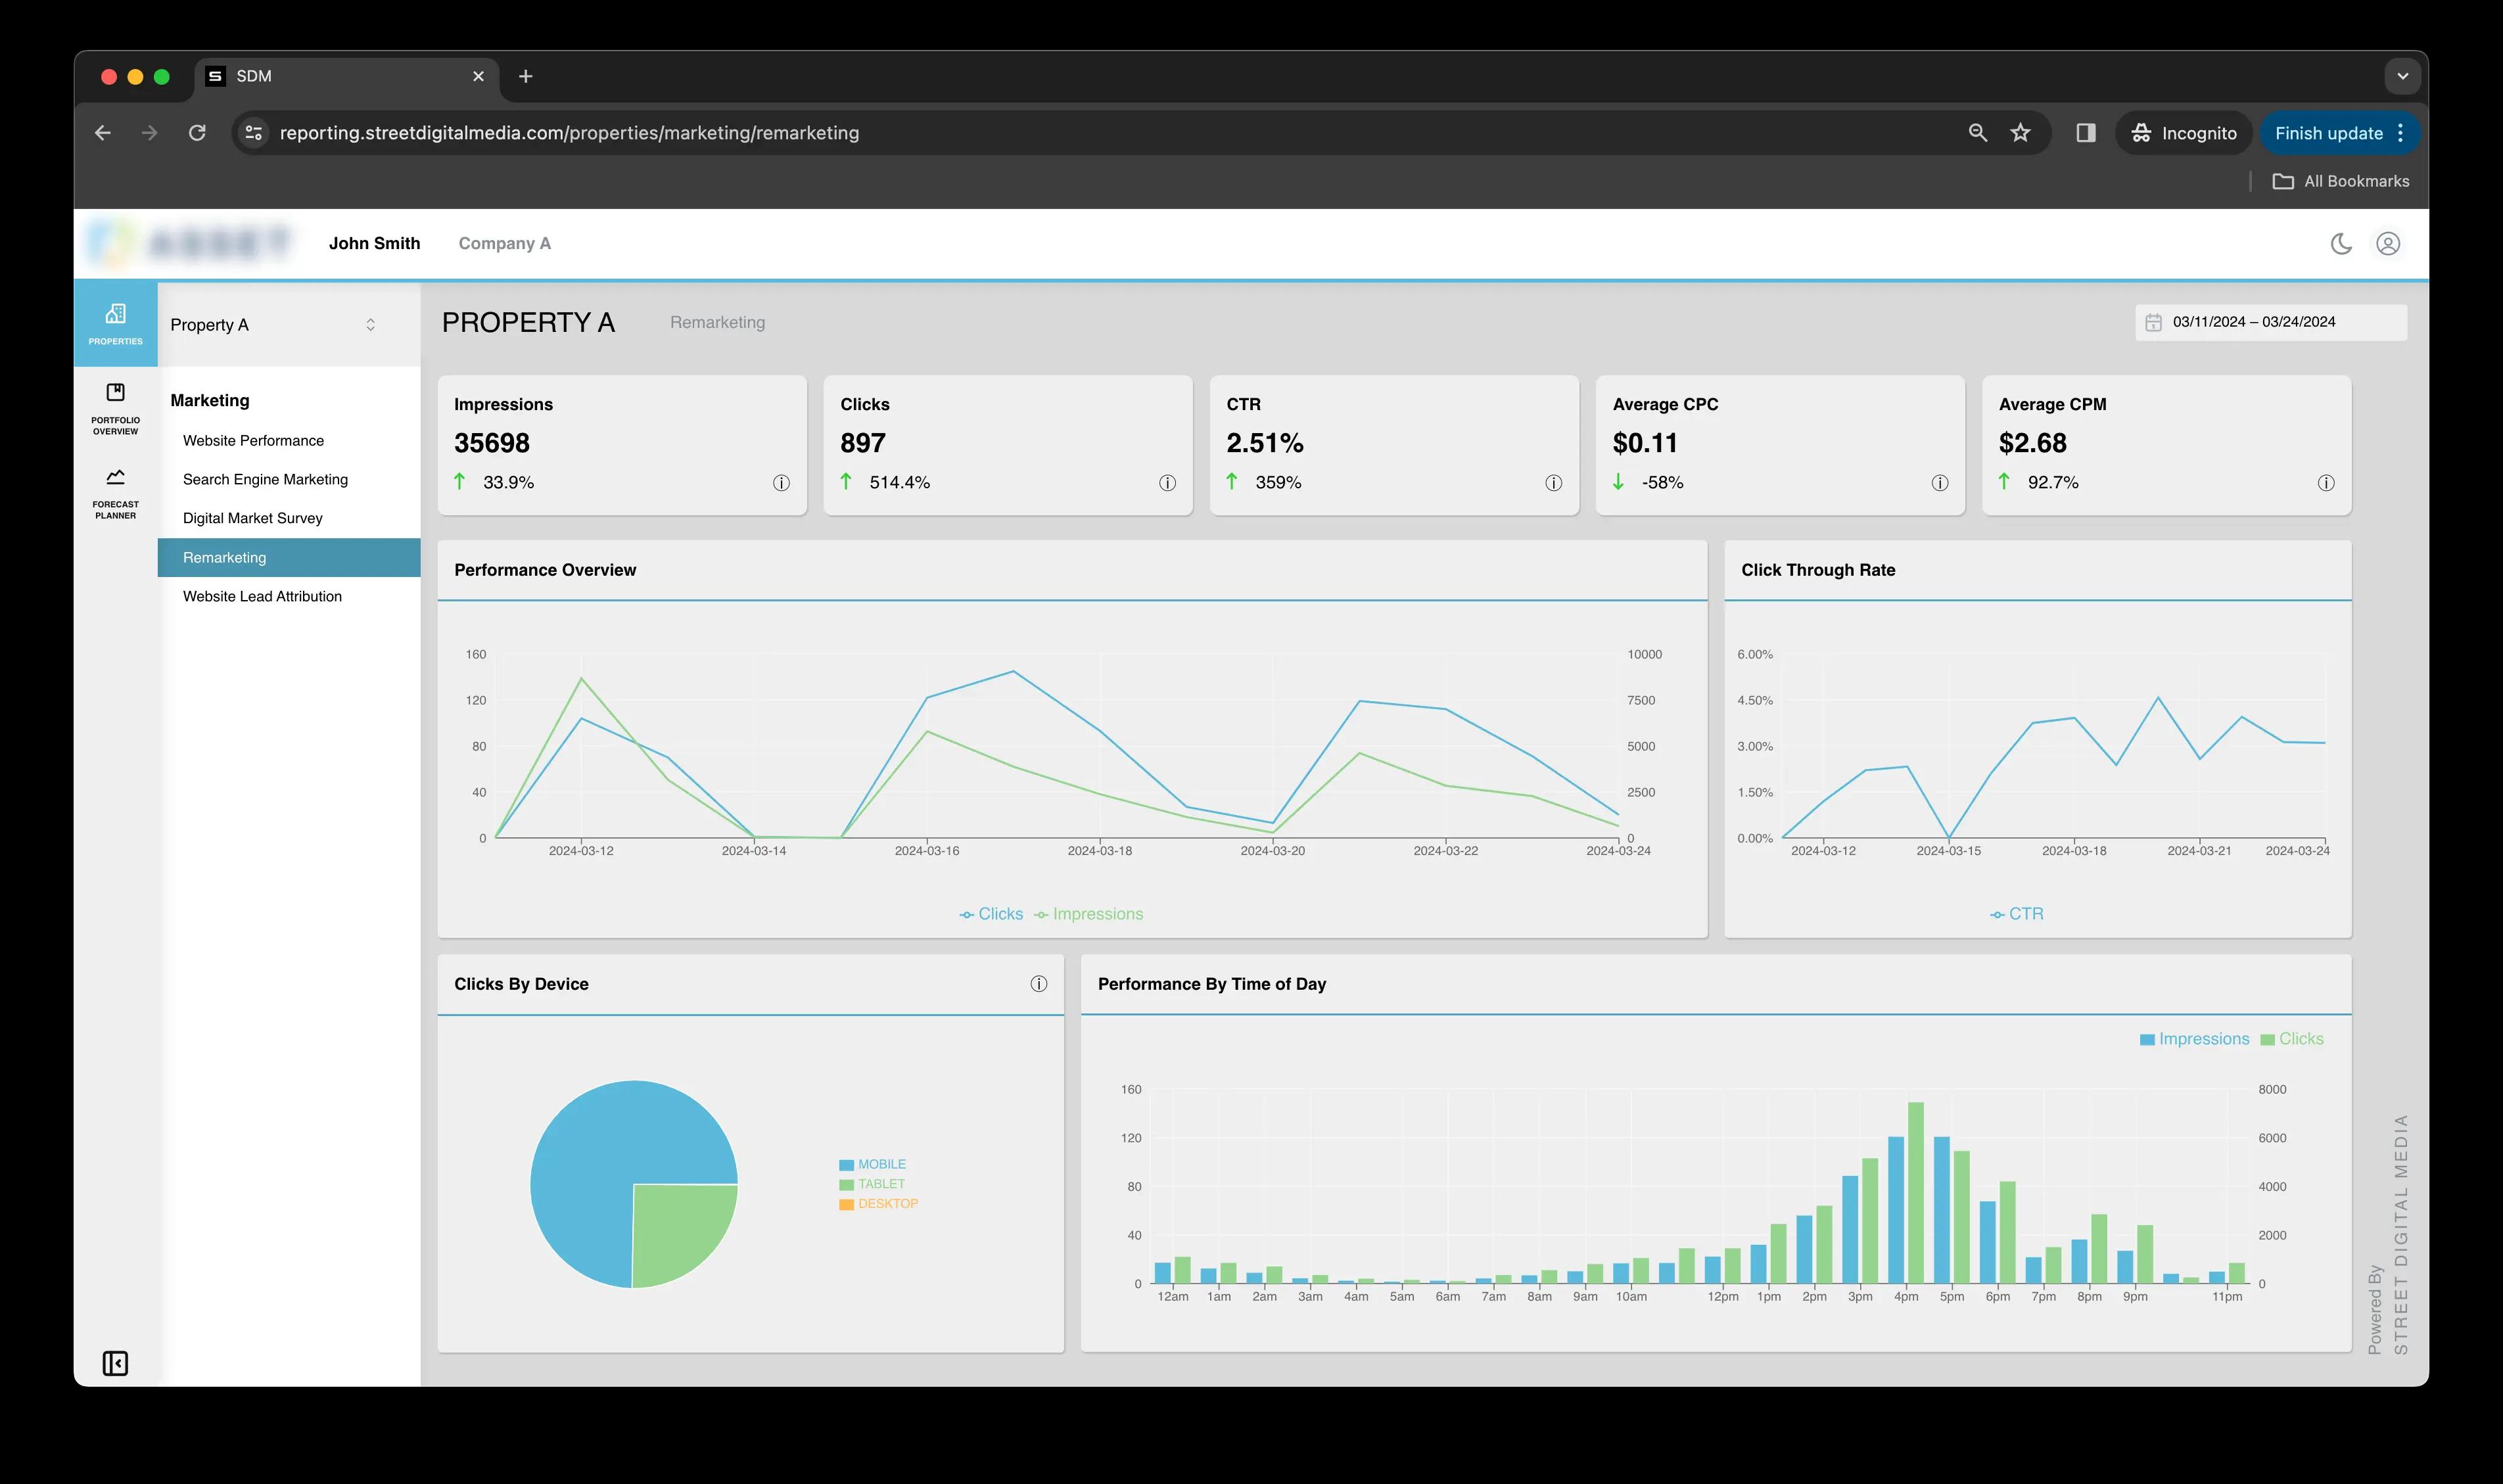Click the blurred company logo
This screenshot has height=1484, width=2503.
pos(190,243)
